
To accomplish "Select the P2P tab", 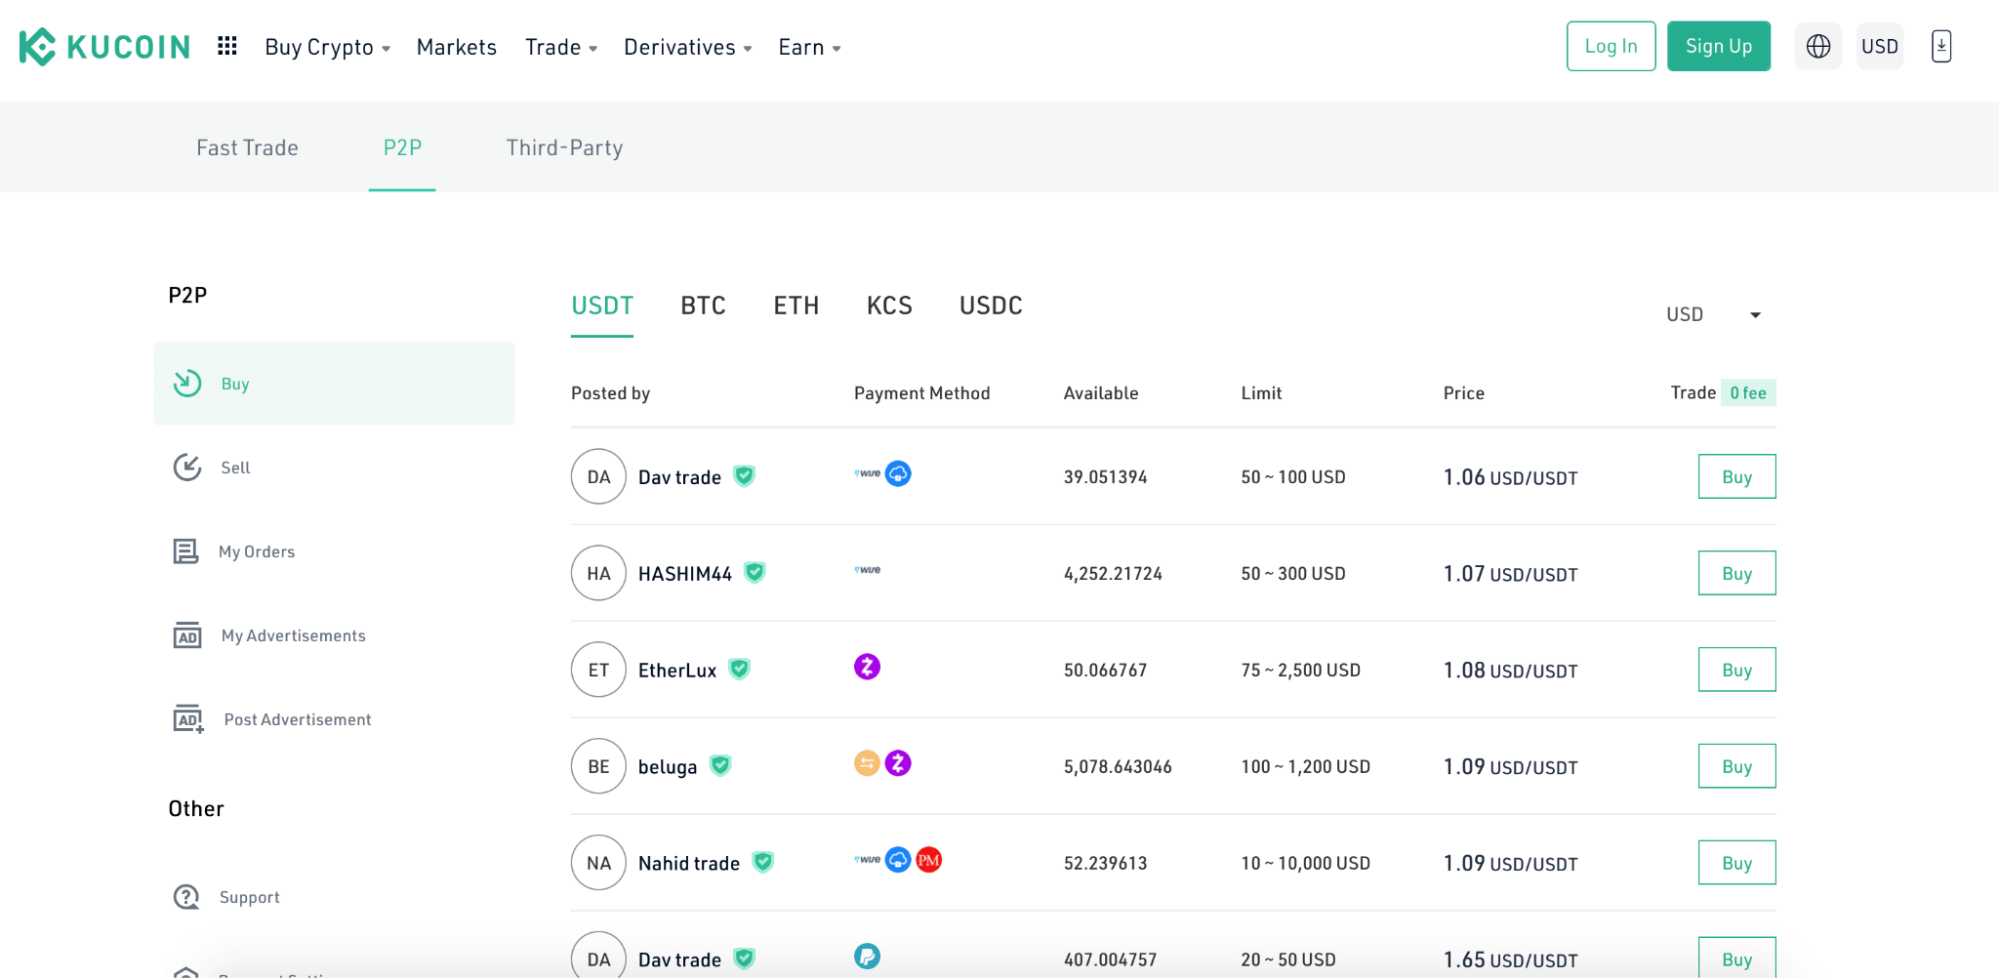I will 402,148.
